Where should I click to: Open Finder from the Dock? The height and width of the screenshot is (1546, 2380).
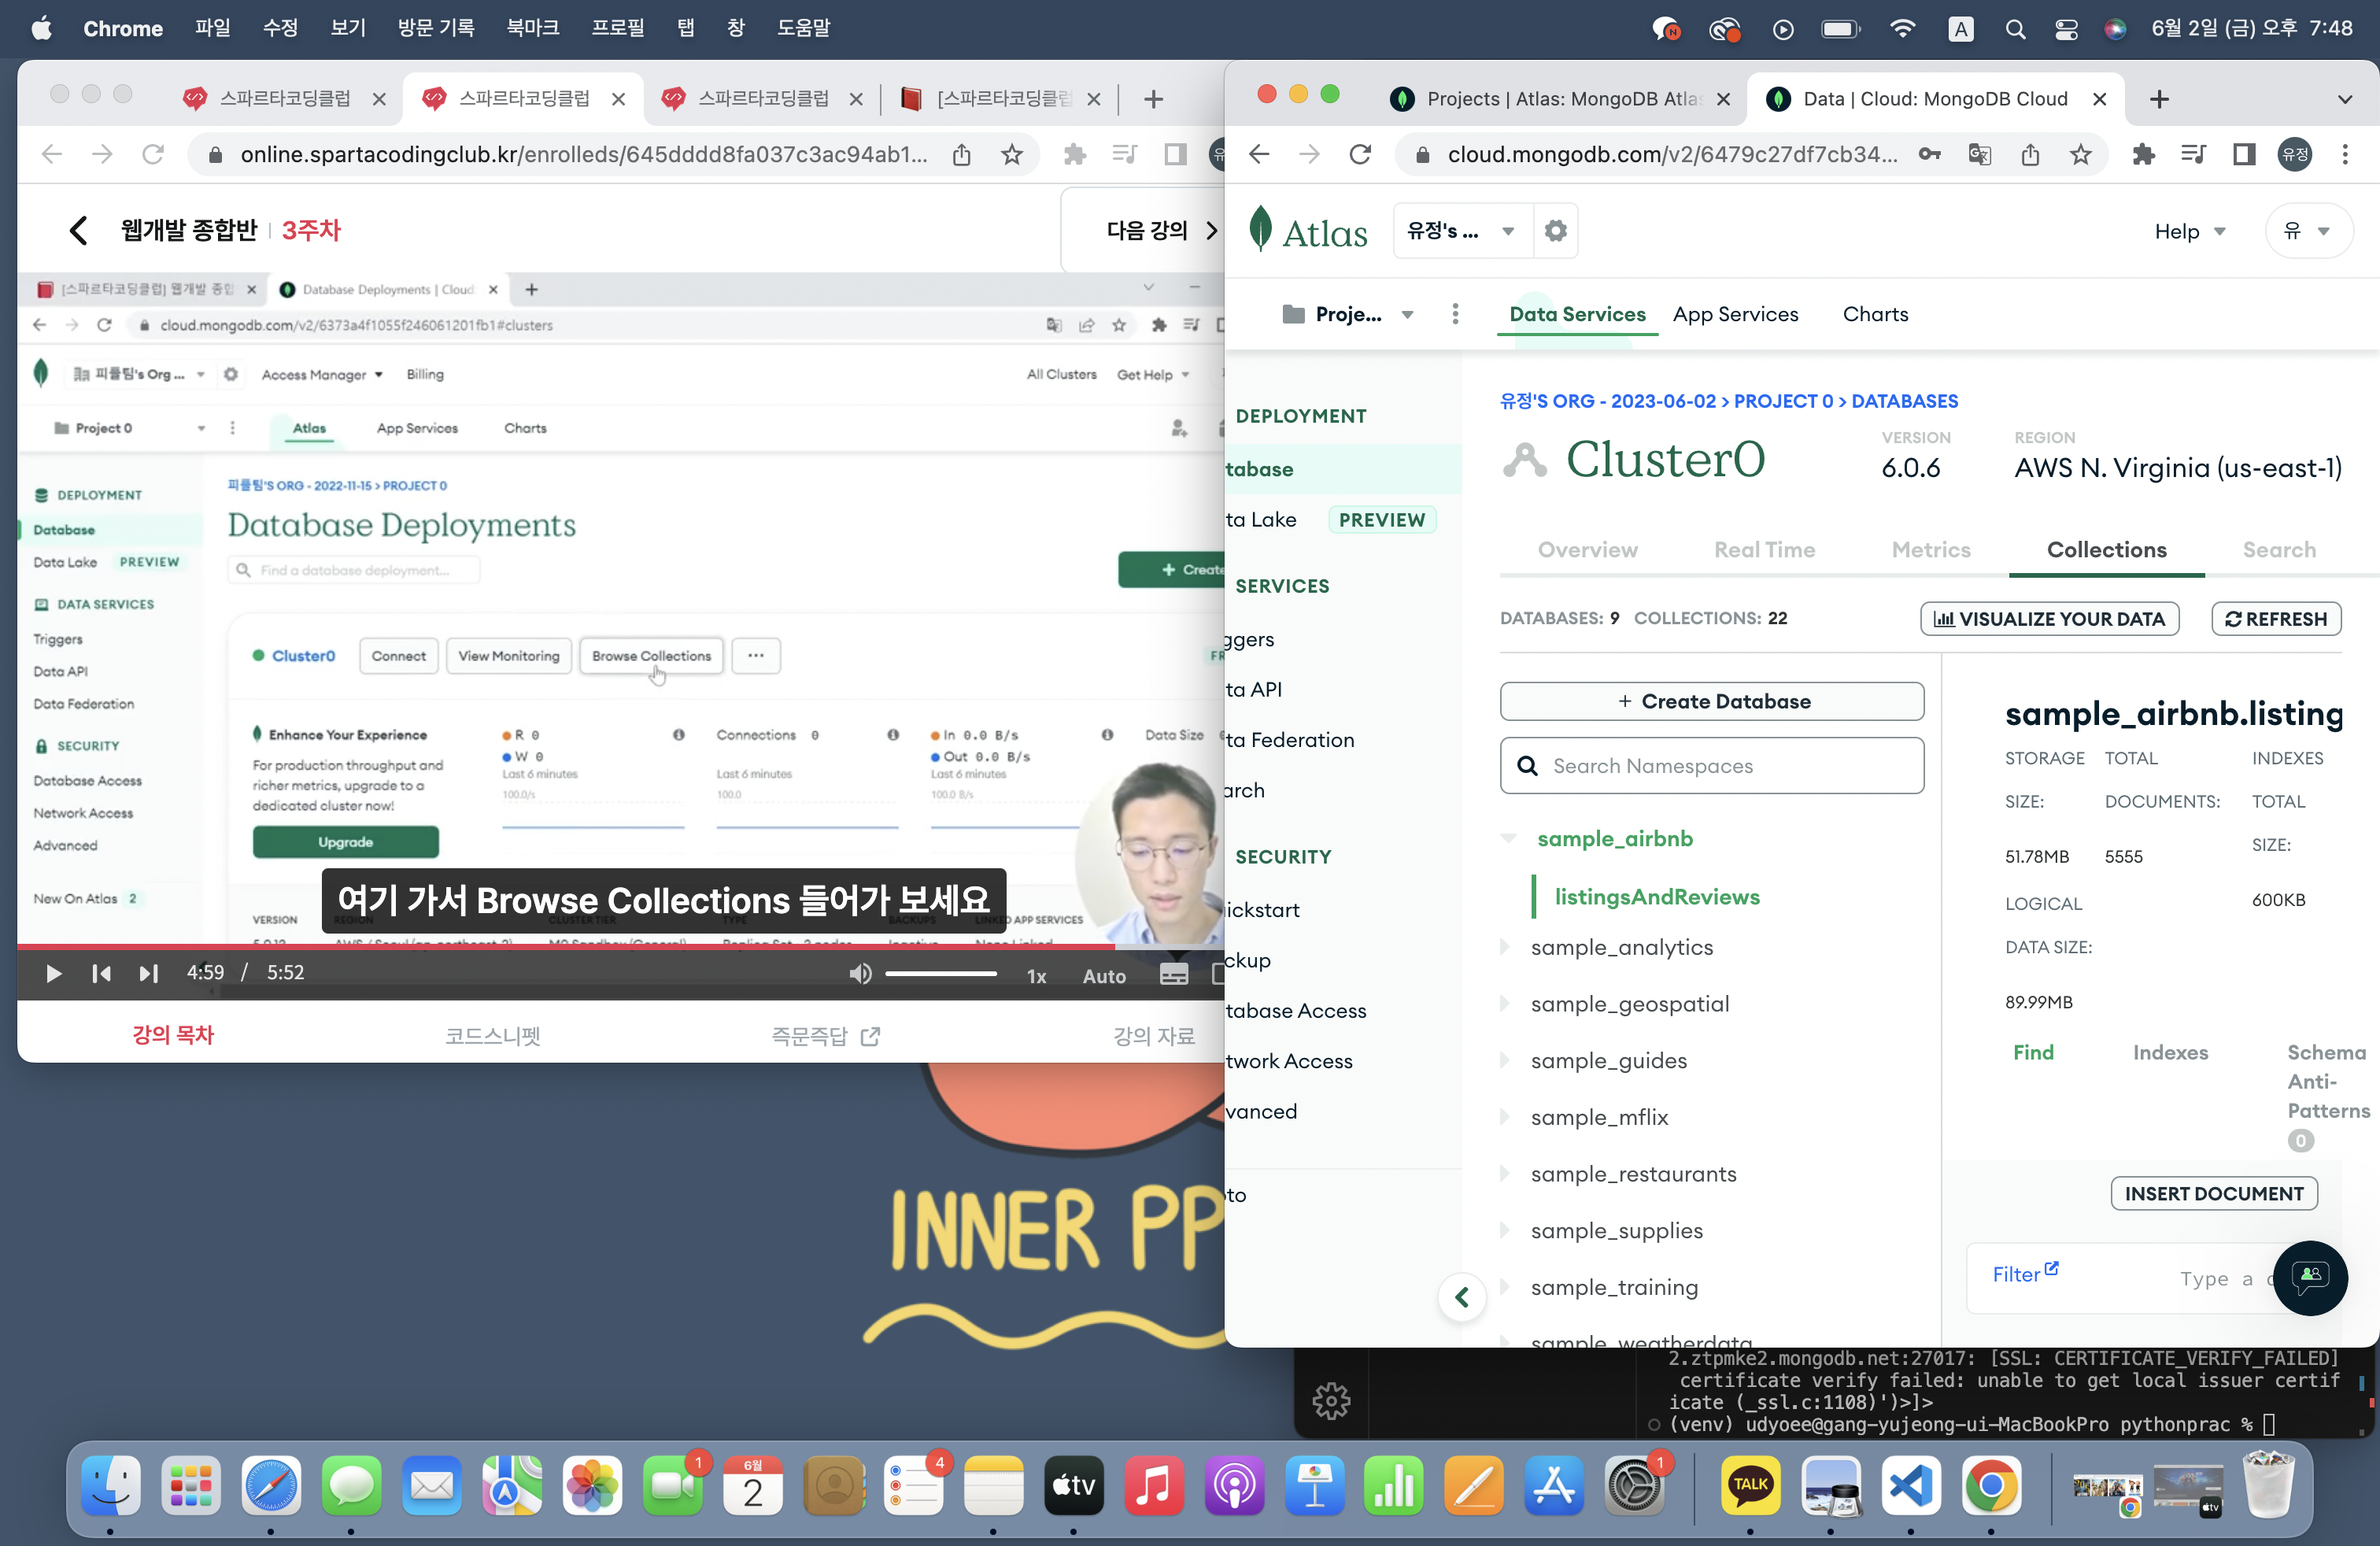110,1485
